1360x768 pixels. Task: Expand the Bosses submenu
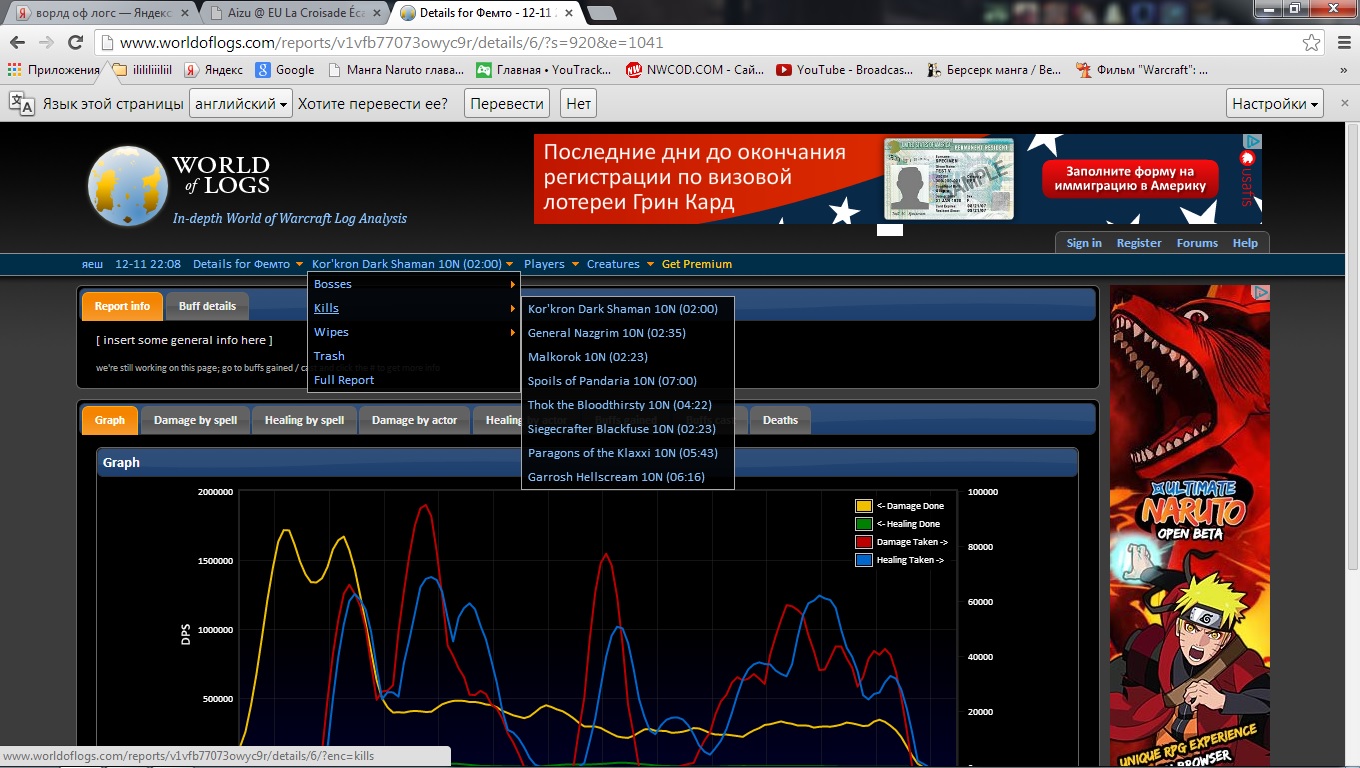coord(414,284)
